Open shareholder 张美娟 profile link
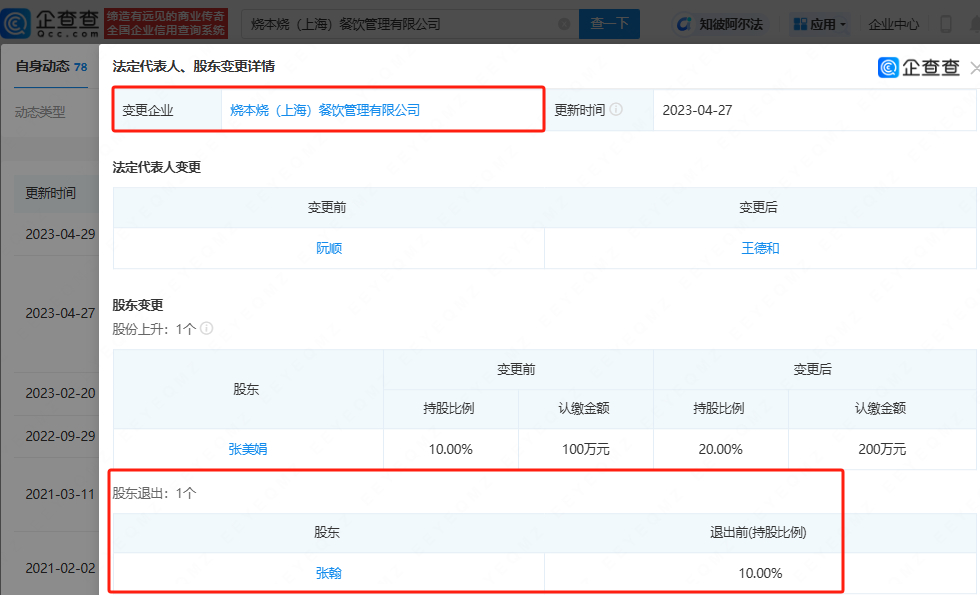Screen dimensions: 980x595 coord(248,449)
